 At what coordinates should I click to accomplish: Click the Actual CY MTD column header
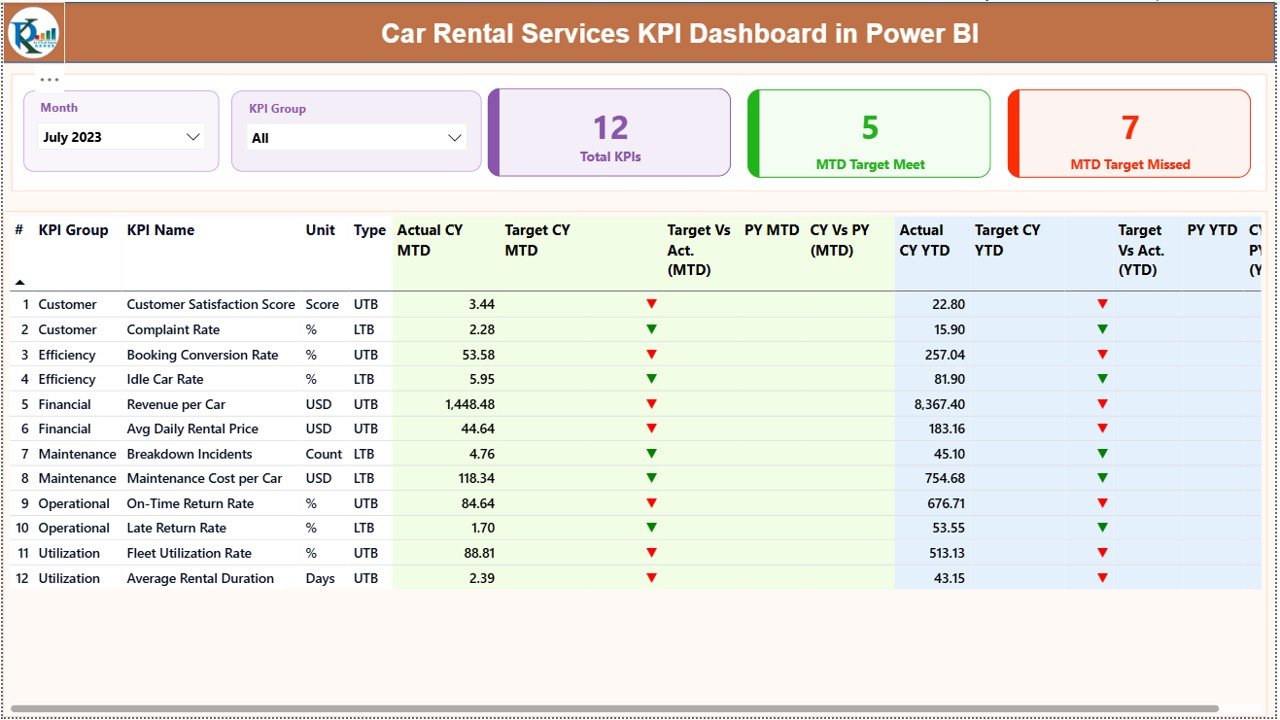[430, 240]
